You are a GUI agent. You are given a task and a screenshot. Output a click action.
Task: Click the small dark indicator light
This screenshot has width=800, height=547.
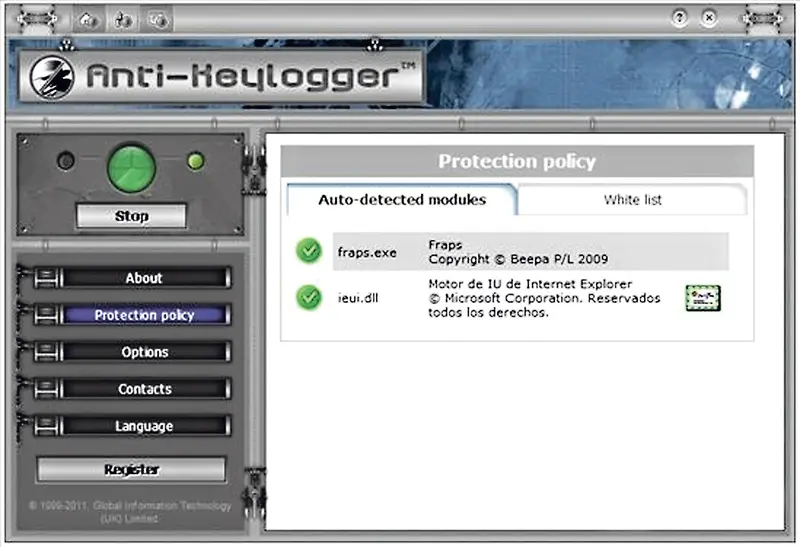coord(66,161)
